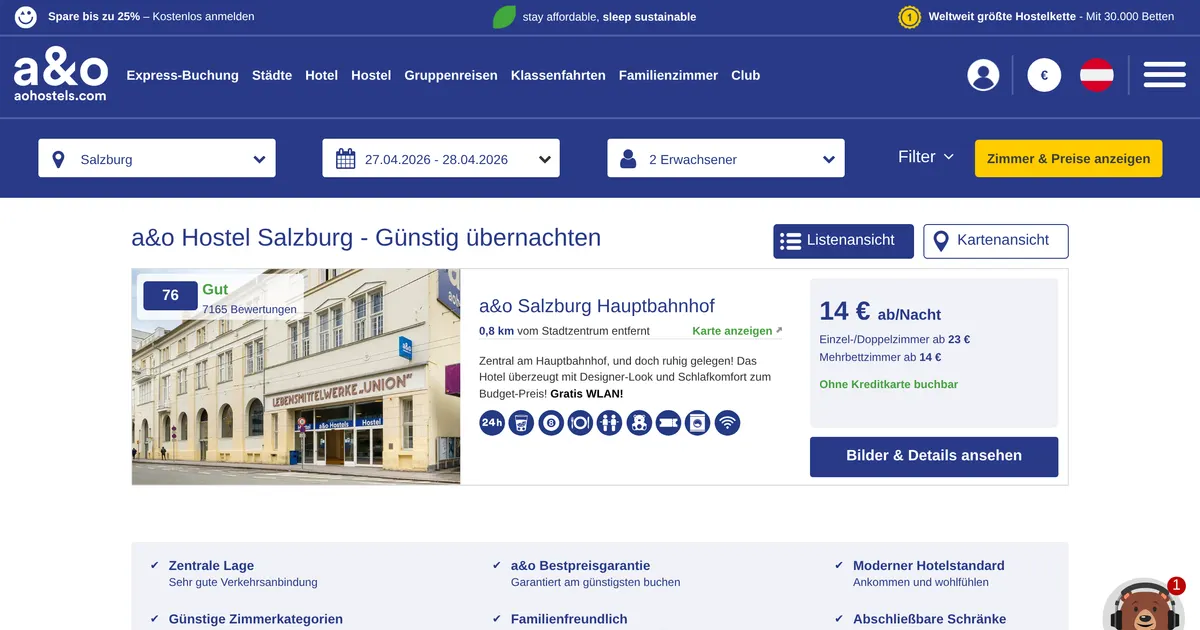
Task: Open Express-Buchung in navigation
Action: tap(183, 75)
